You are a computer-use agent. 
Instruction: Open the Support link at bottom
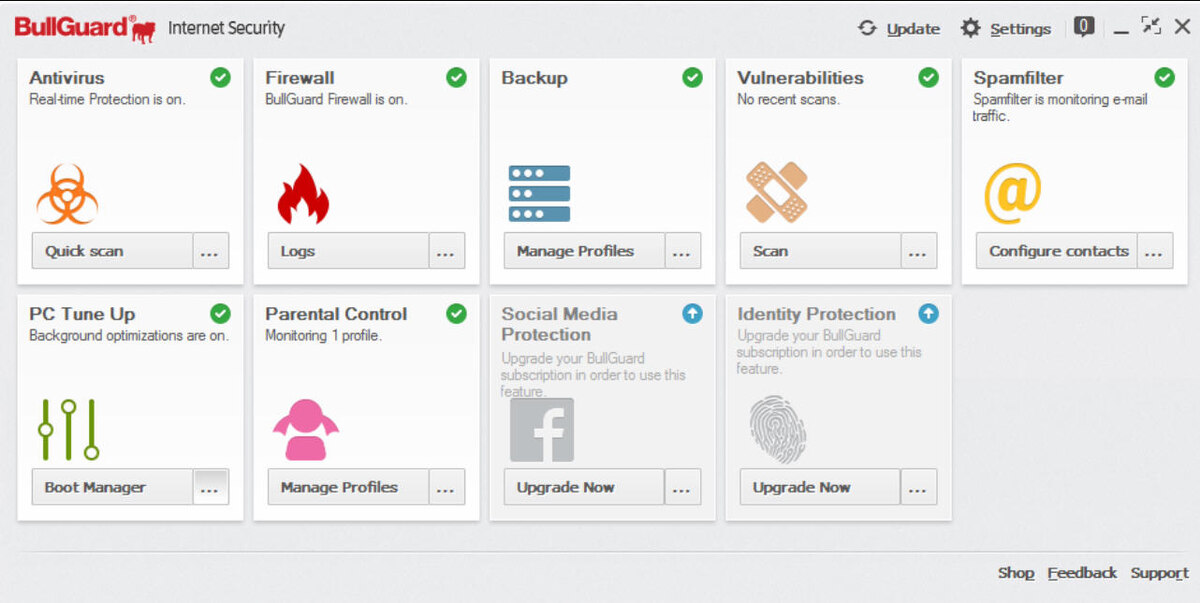point(1160,573)
